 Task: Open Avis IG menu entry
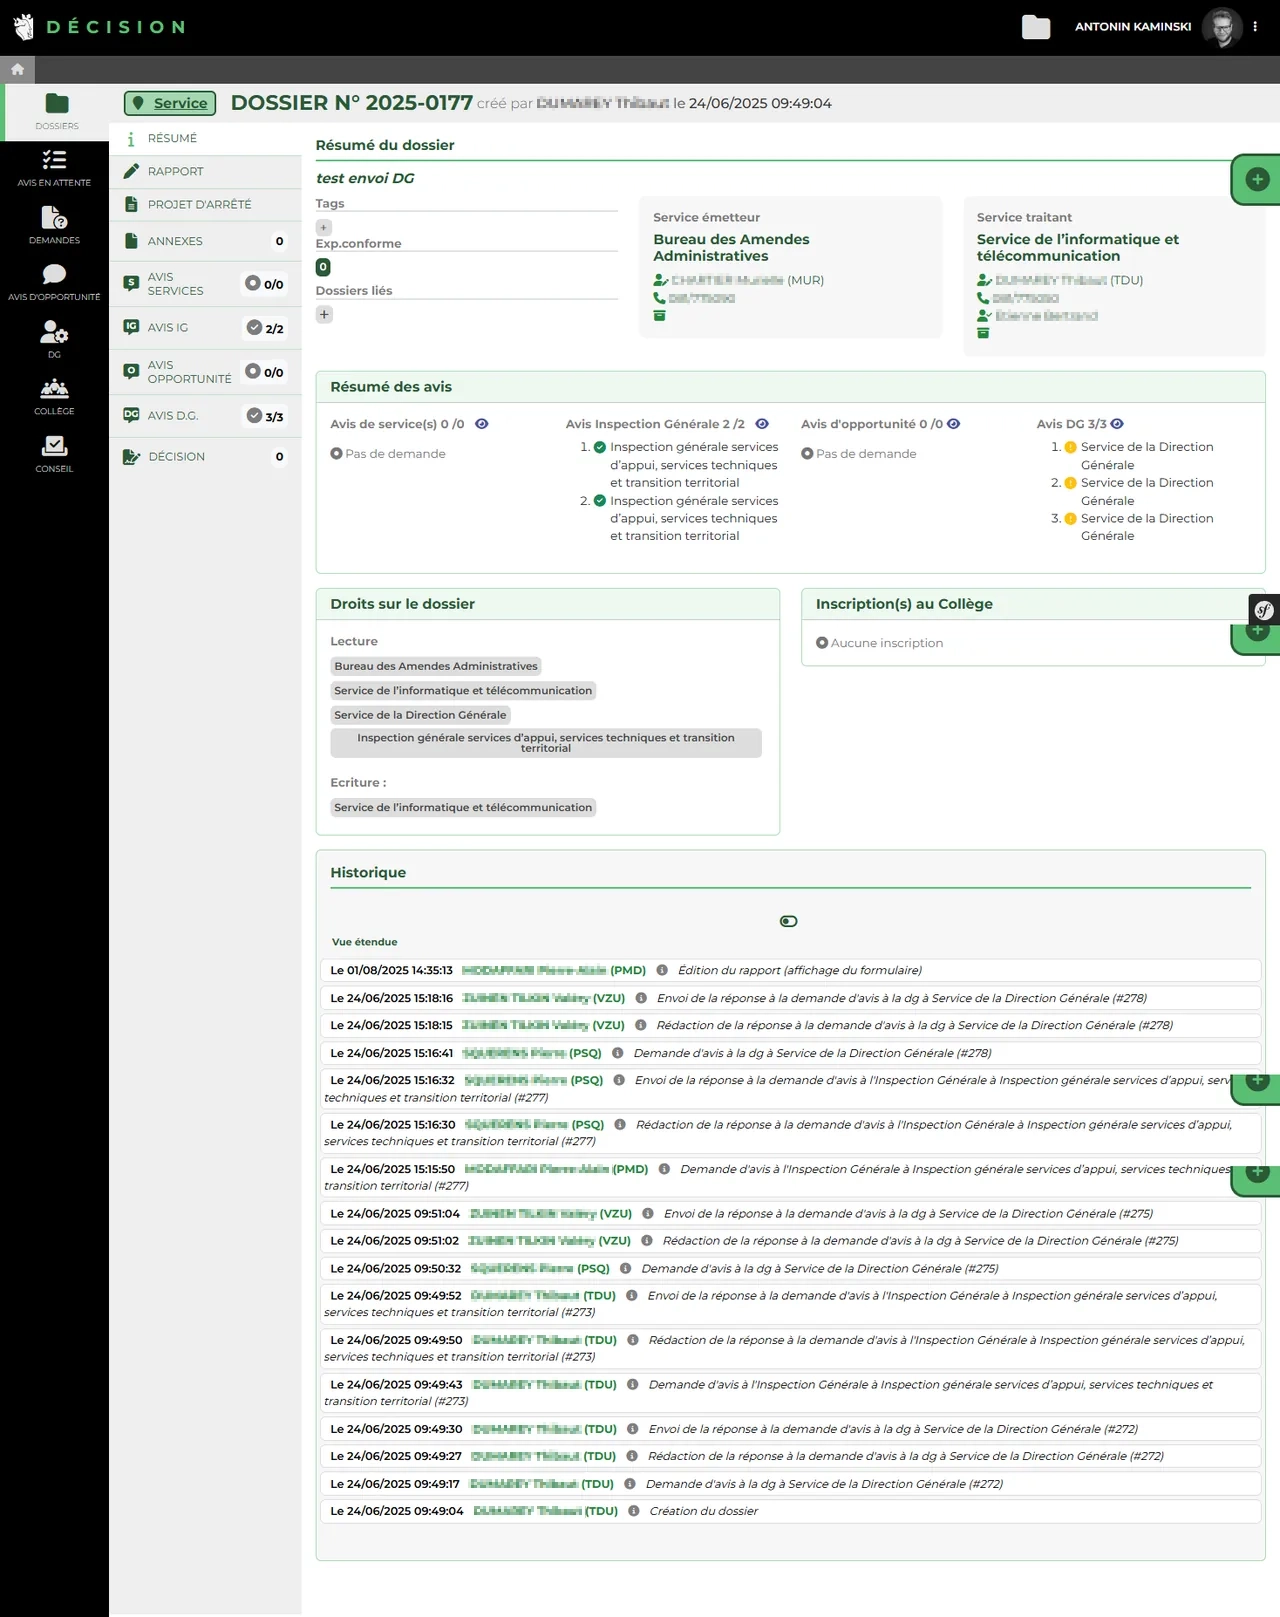(x=205, y=327)
